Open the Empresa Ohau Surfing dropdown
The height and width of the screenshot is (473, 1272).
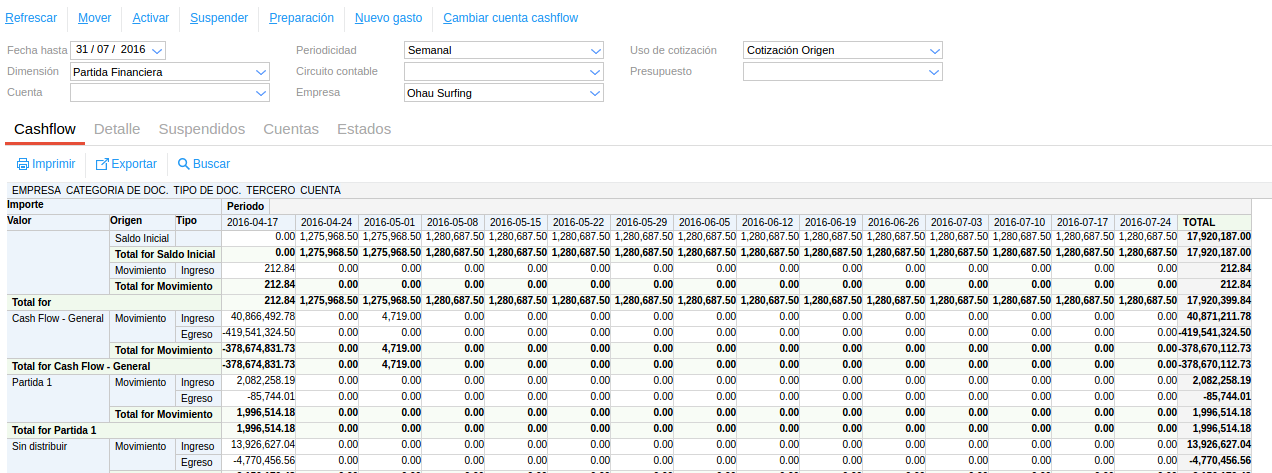[x=596, y=93]
